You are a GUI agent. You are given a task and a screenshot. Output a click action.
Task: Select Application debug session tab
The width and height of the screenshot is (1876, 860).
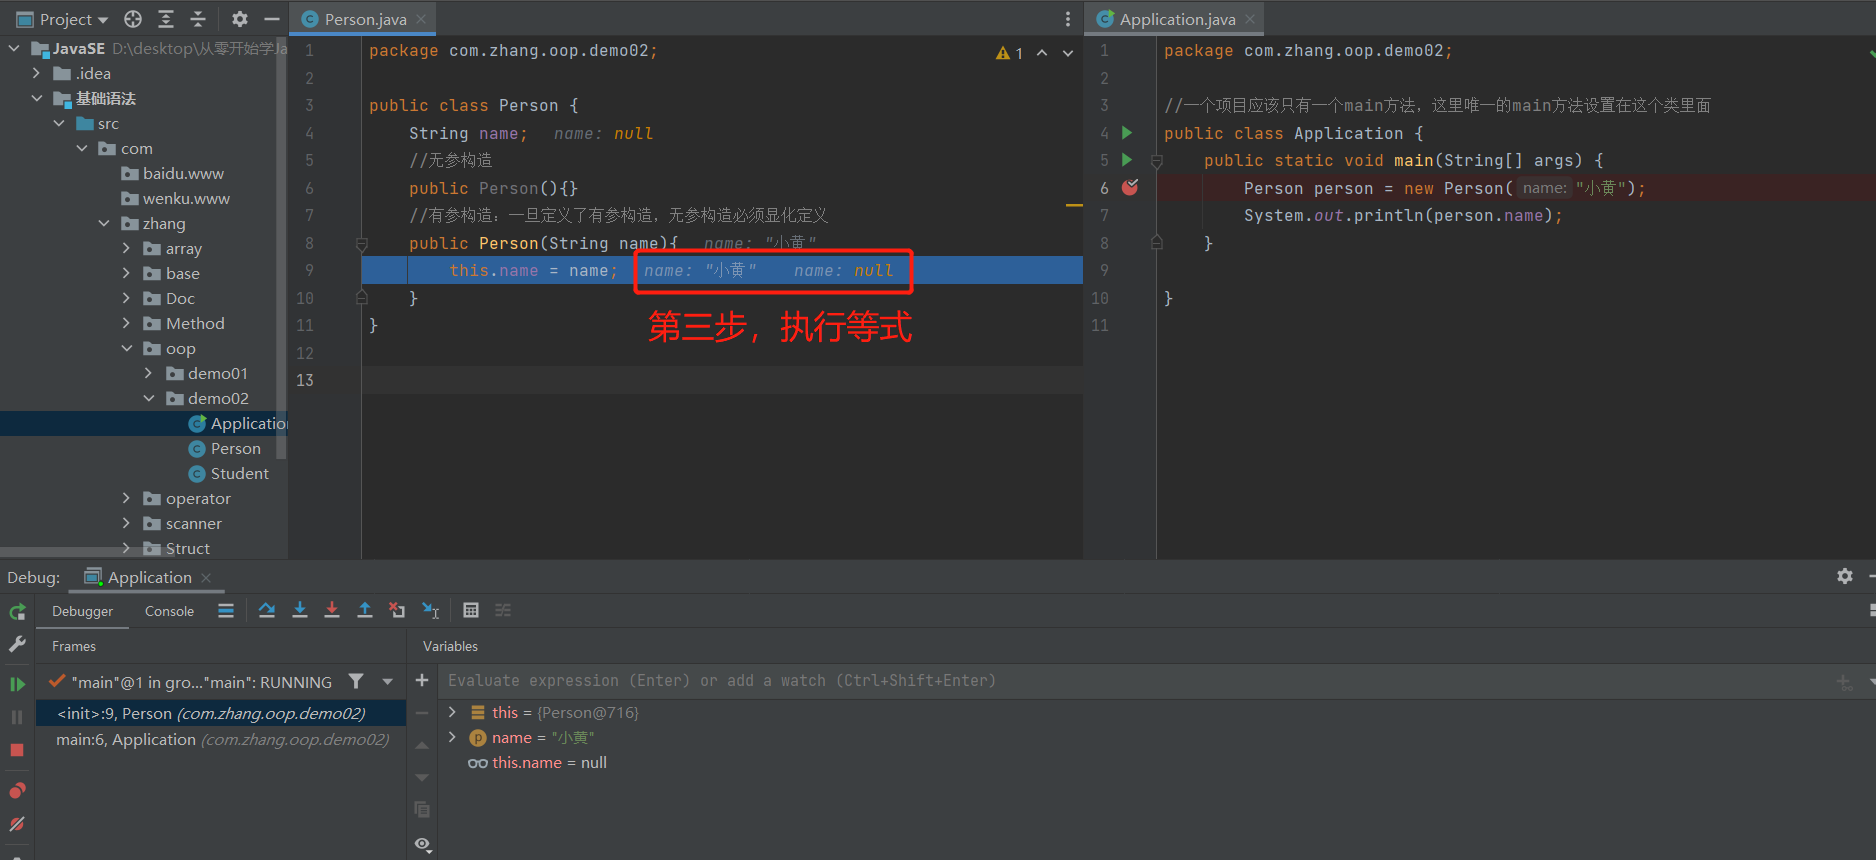tap(149, 577)
